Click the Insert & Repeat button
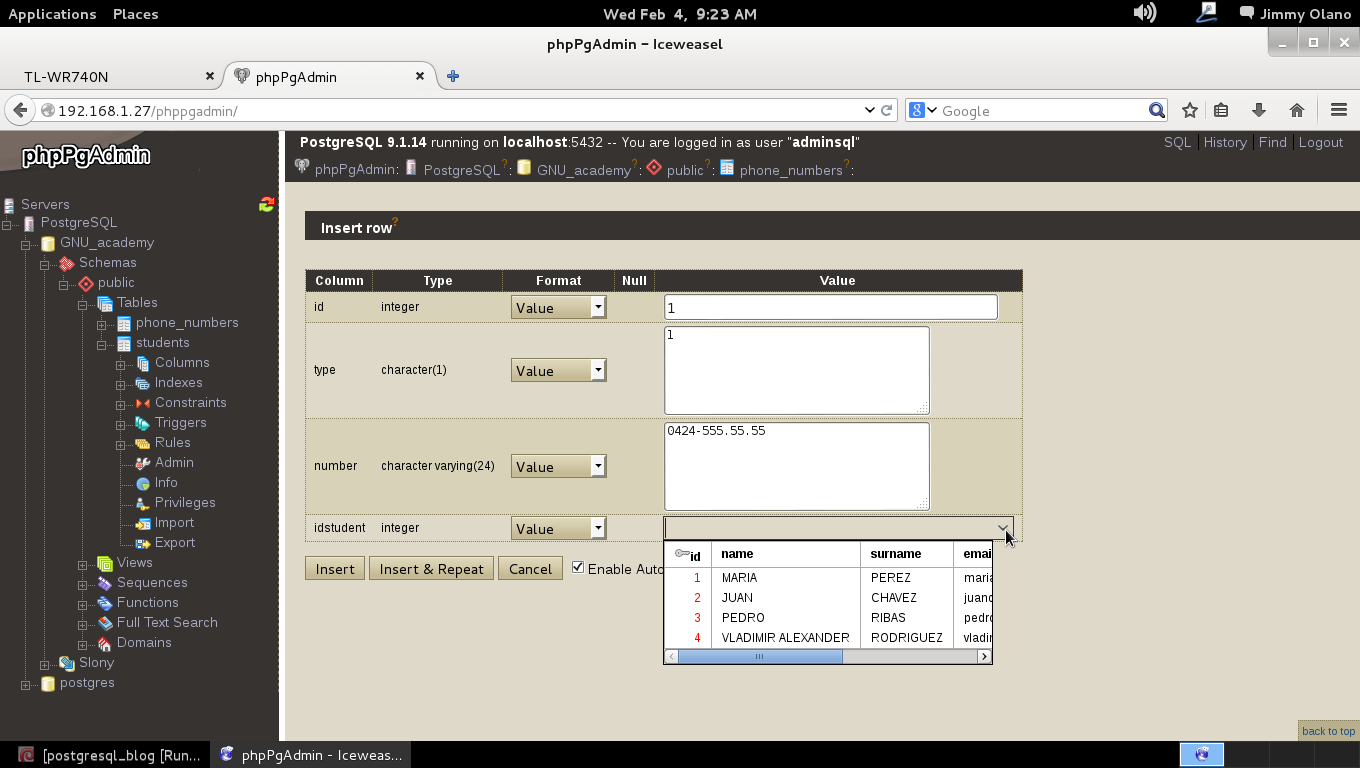1360x768 pixels. 431,568
